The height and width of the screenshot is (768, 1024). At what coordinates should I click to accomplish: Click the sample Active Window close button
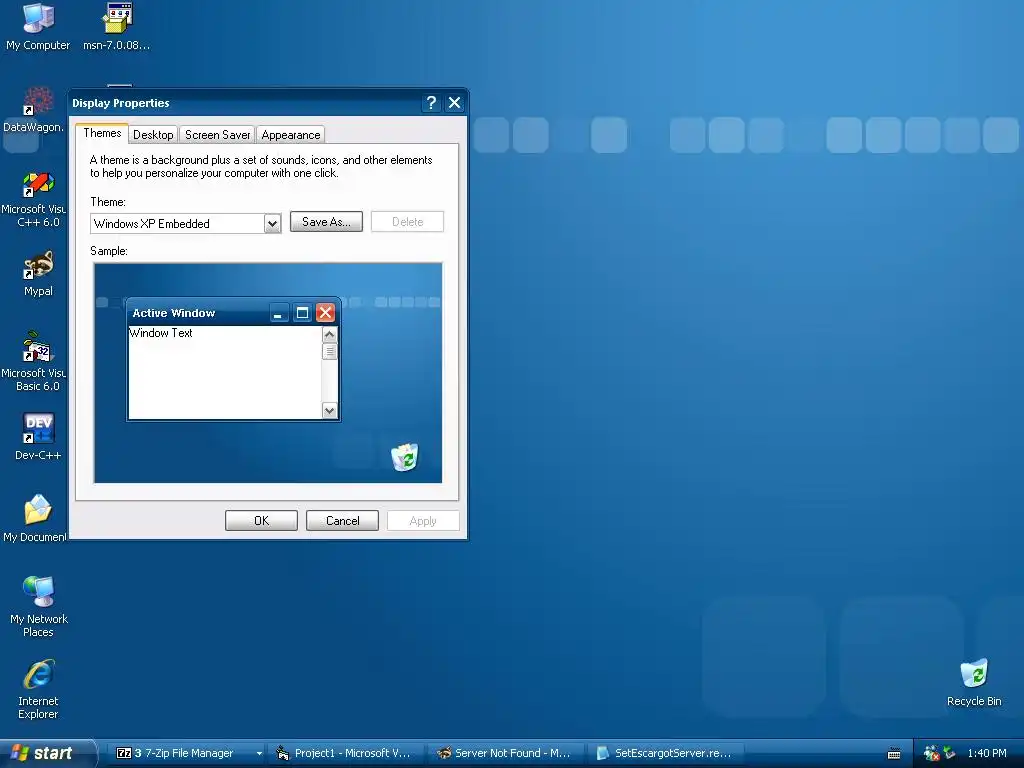pyautogui.click(x=325, y=313)
